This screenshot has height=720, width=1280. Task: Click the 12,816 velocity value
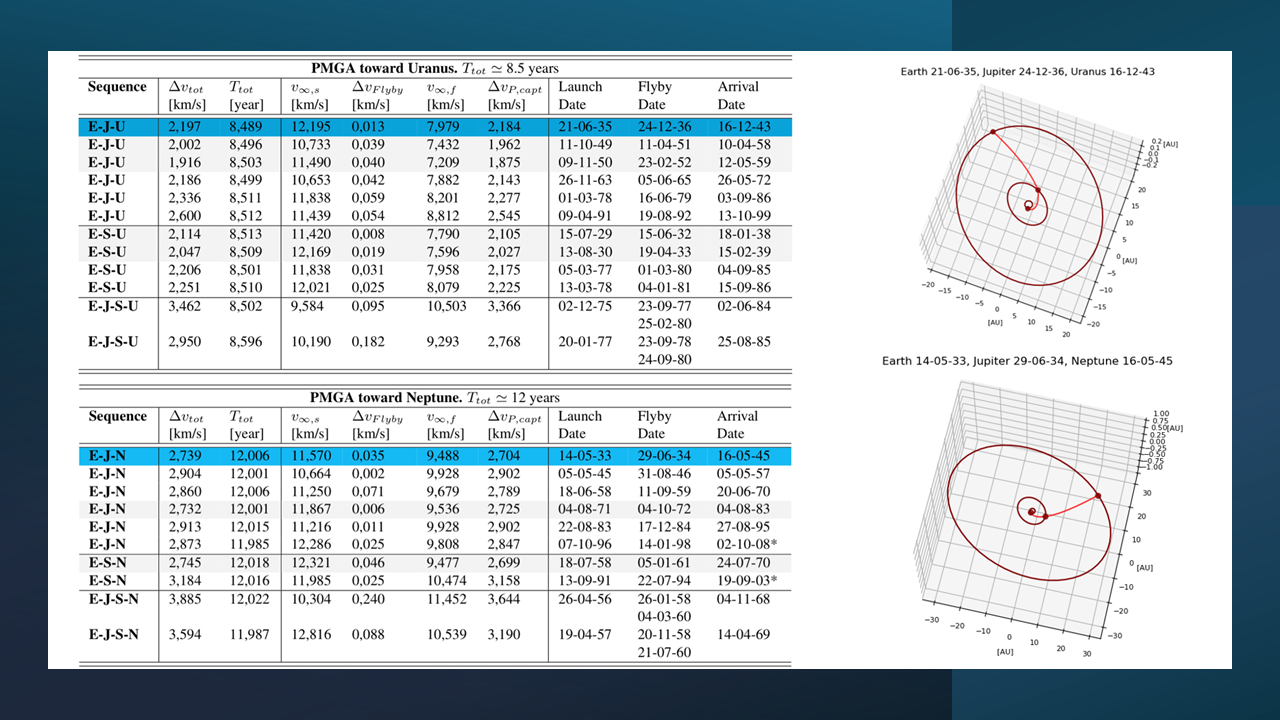click(x=312, y=635)
